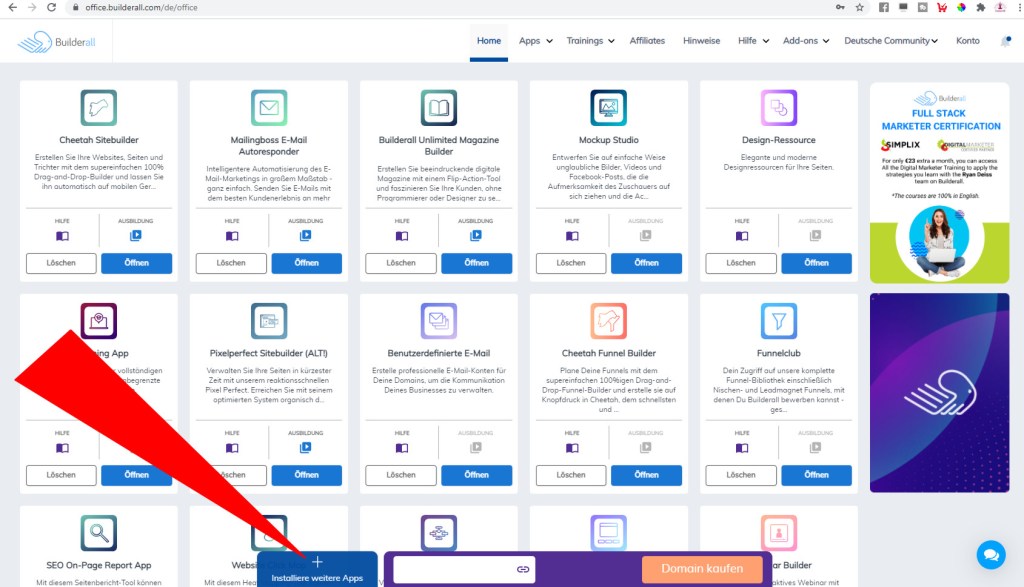Expand the Apps dropdown menu

pyautogui.click(x=535, y=41)
